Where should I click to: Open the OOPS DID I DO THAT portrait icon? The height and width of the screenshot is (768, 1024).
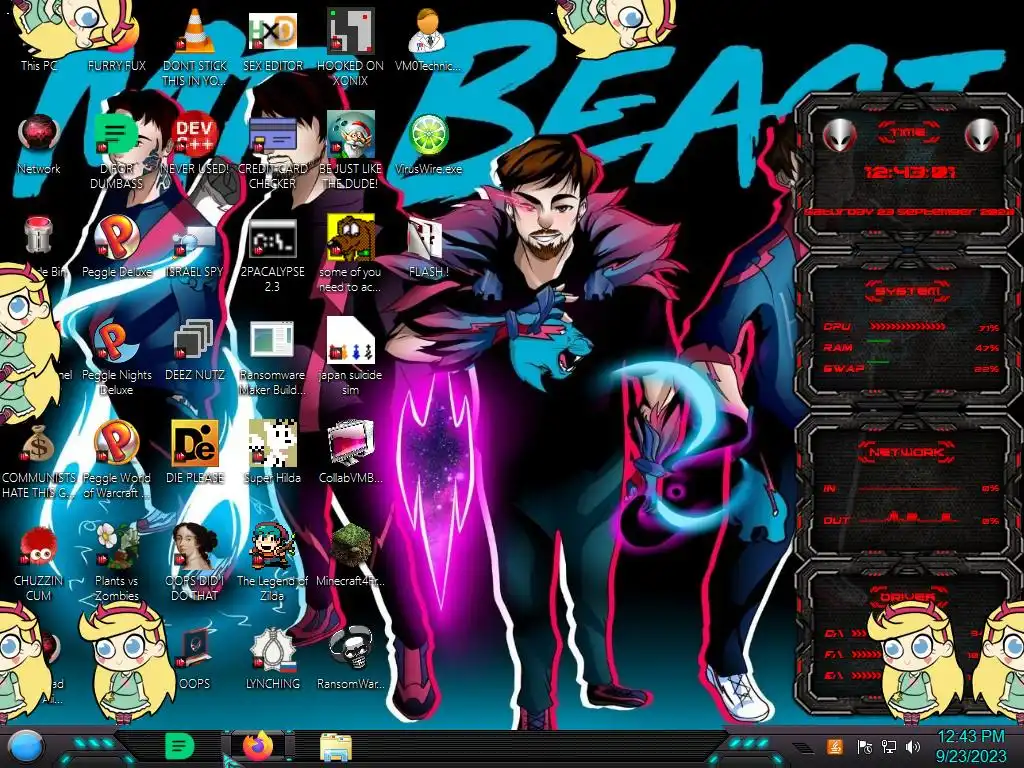(195, 563)
